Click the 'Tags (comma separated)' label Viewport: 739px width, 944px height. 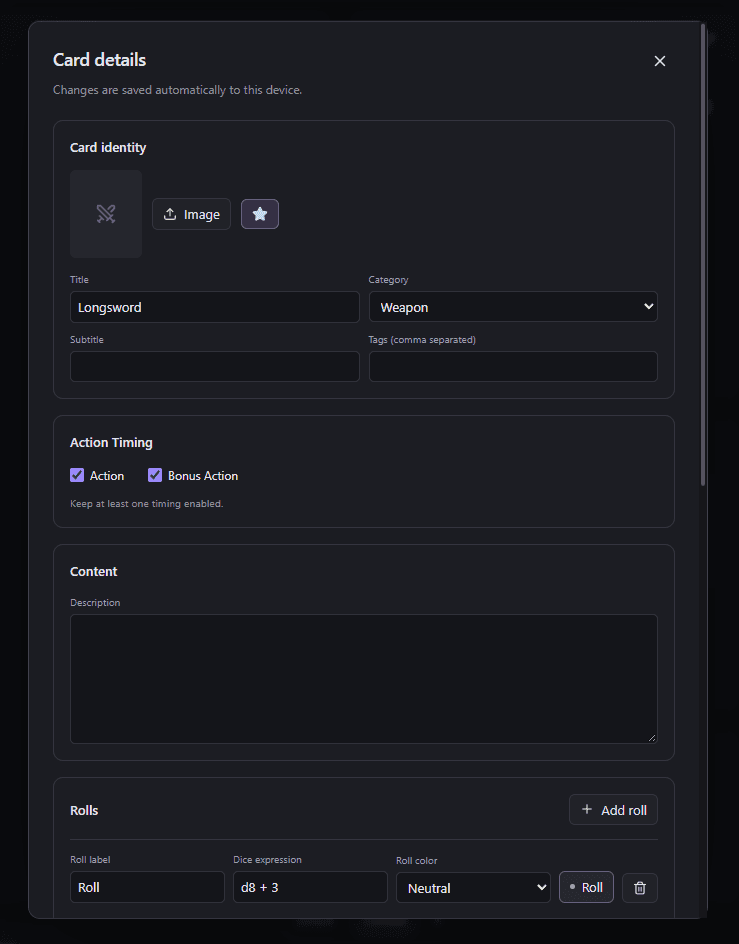(422, 340)
